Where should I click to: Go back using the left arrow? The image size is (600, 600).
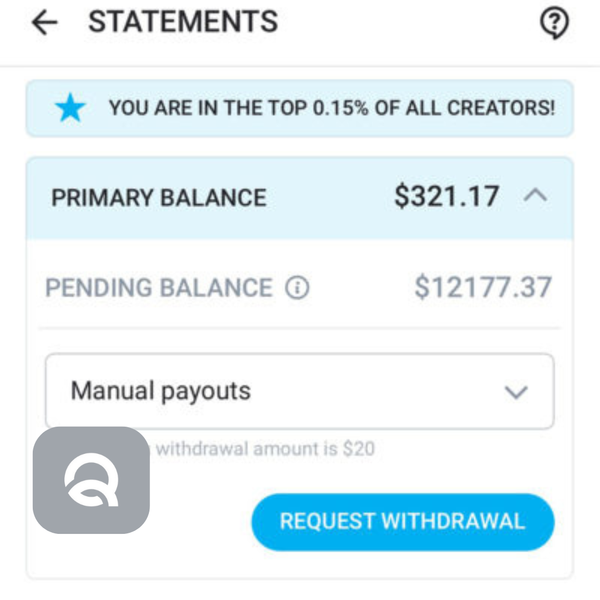coord(44,23)
